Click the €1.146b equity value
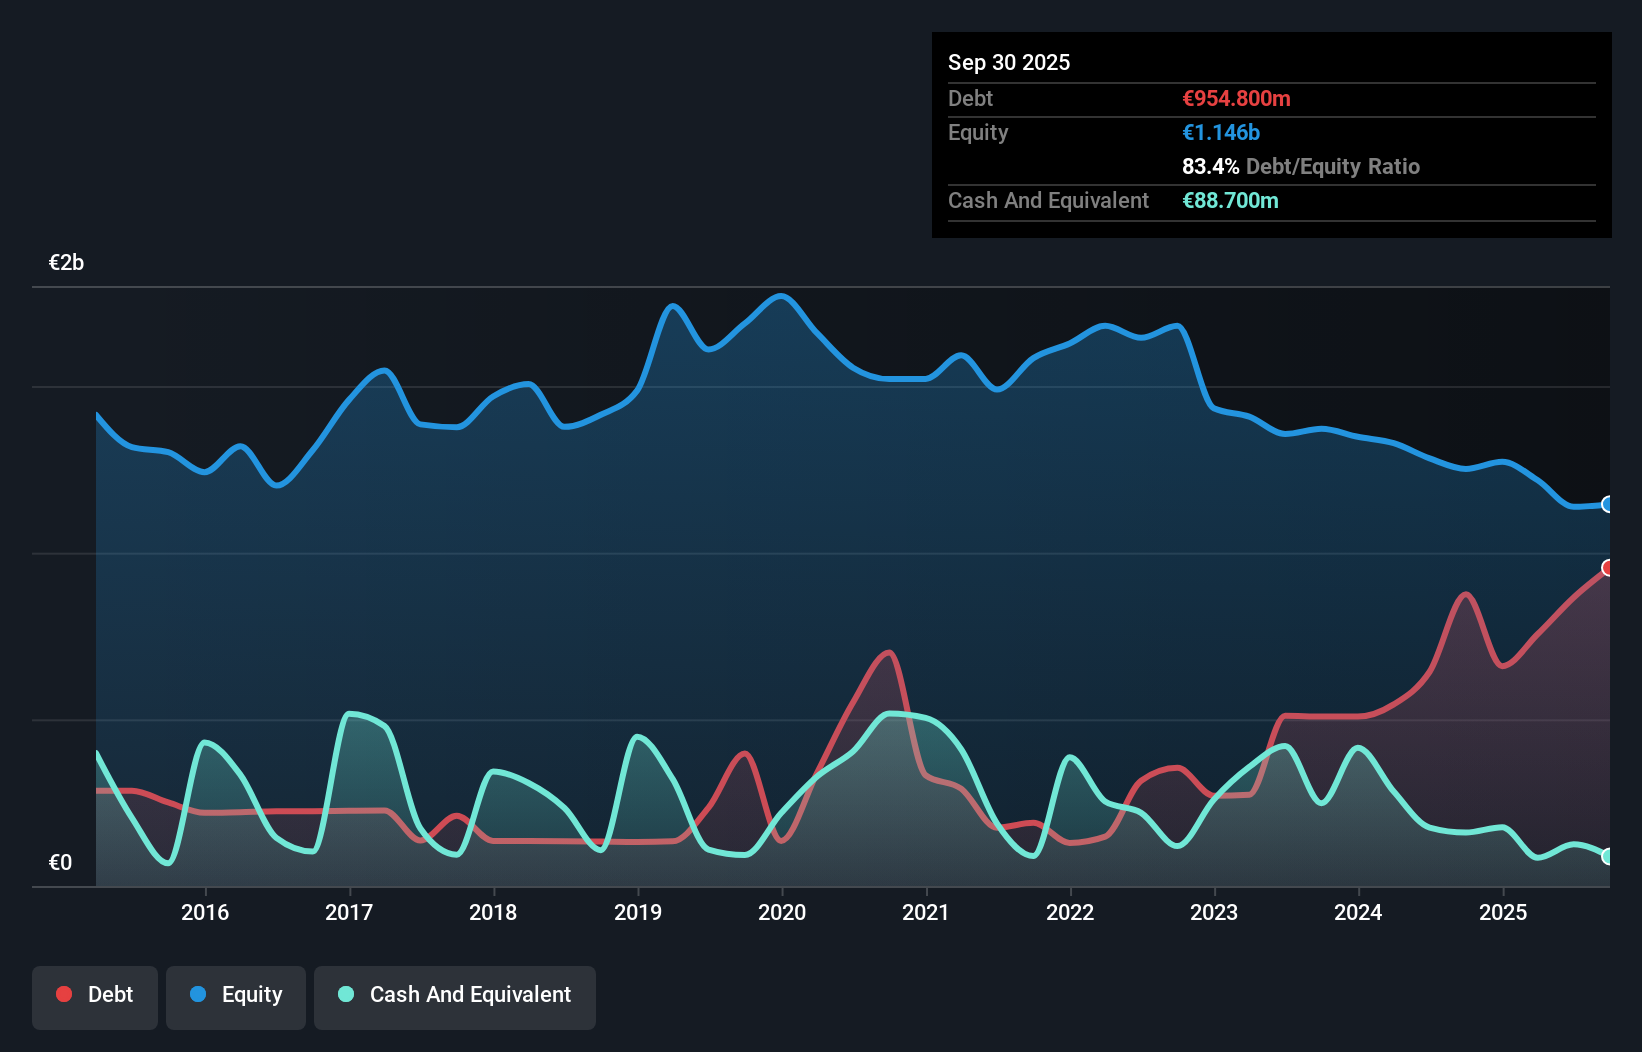1642x1052 pixels. tap(1221, 132)
